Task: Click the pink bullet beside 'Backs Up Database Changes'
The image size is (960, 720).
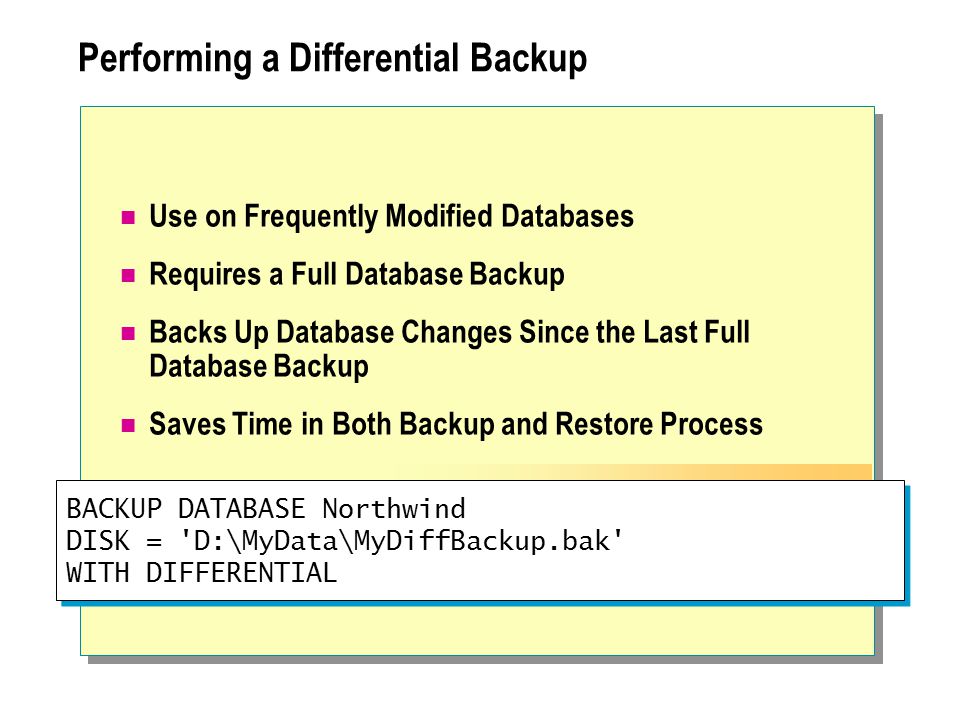Action: click(128, 334)
